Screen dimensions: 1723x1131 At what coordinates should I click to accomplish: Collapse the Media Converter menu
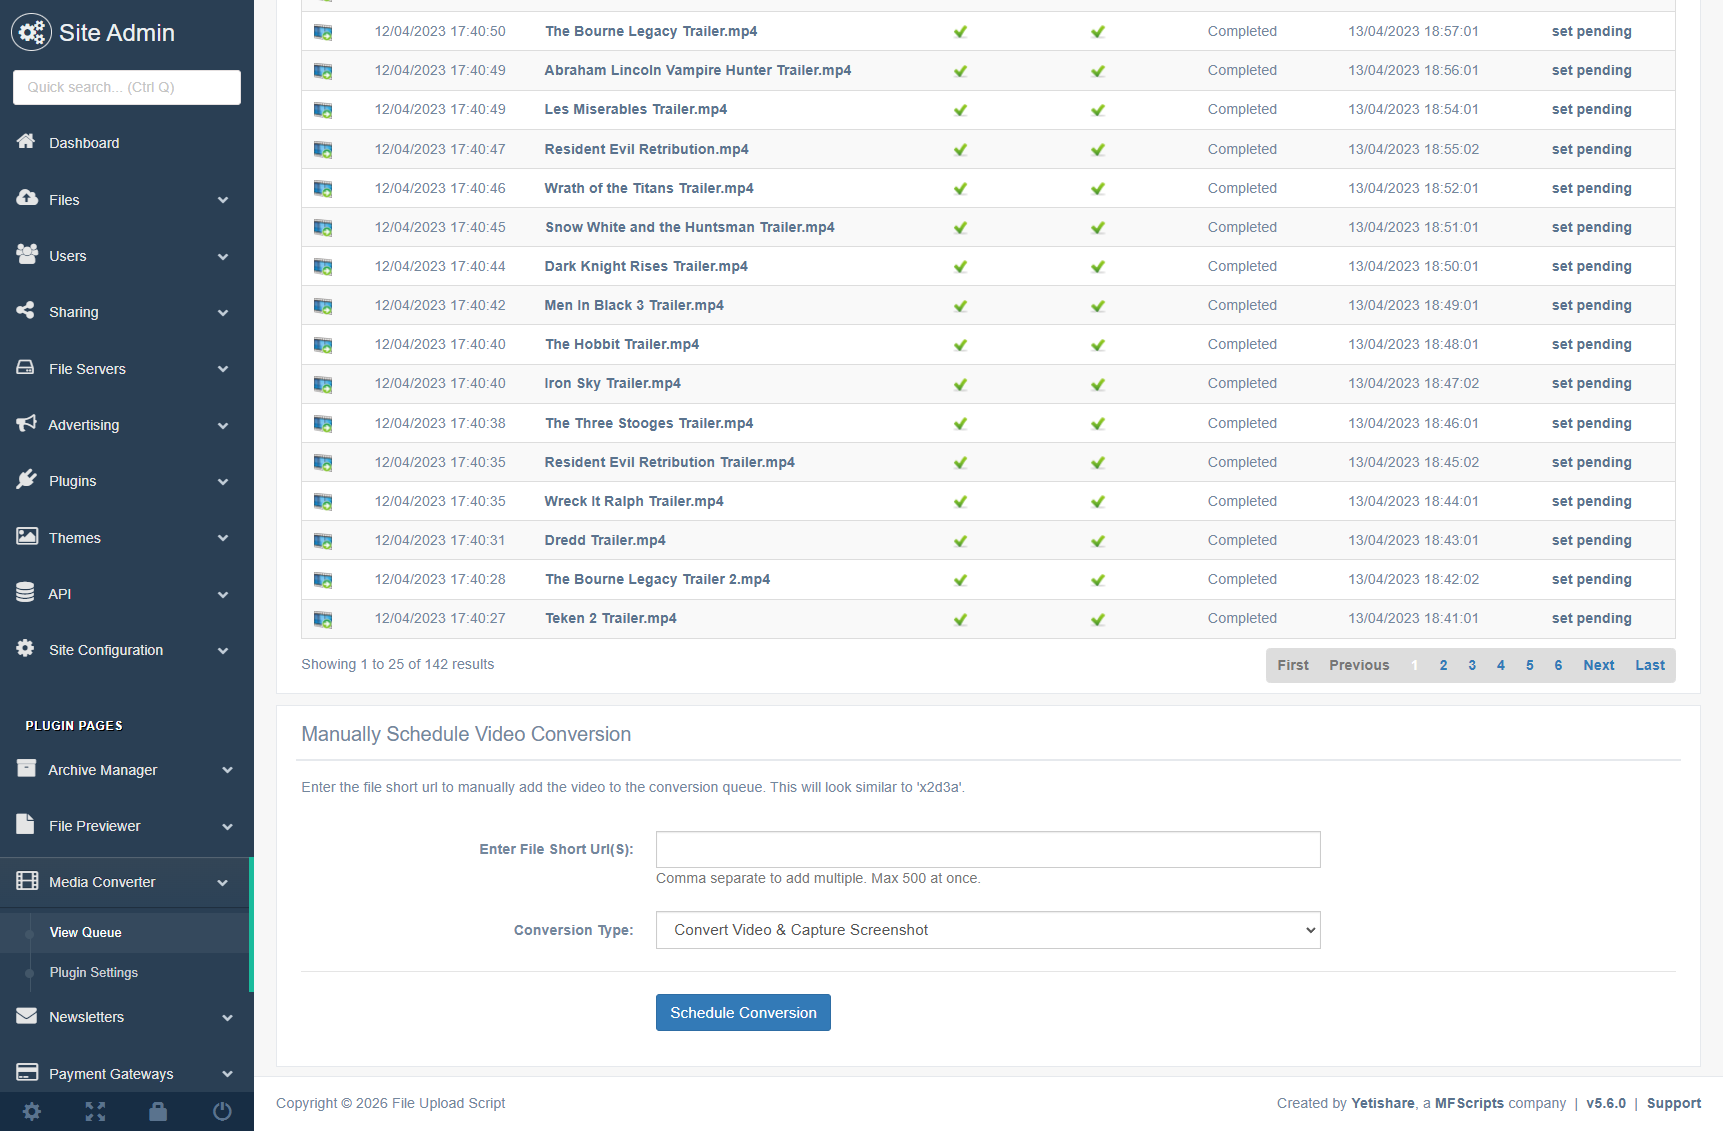[126, 882]
